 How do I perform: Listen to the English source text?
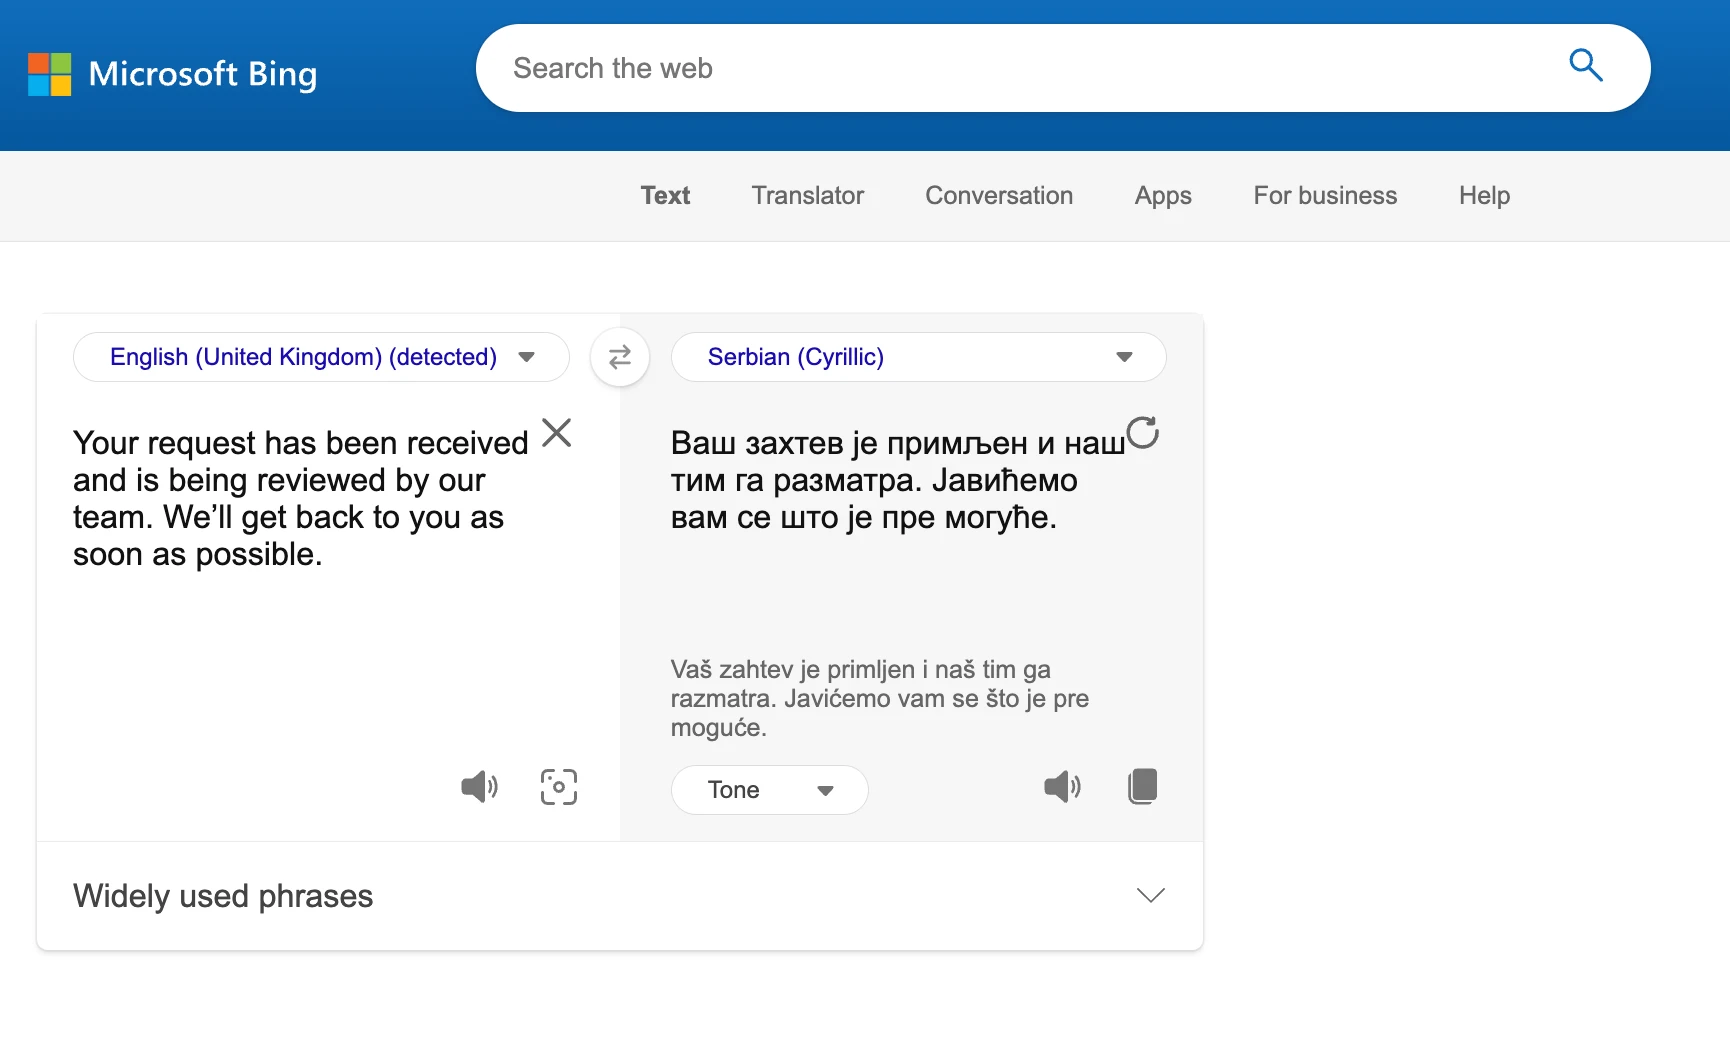(479, 787)
